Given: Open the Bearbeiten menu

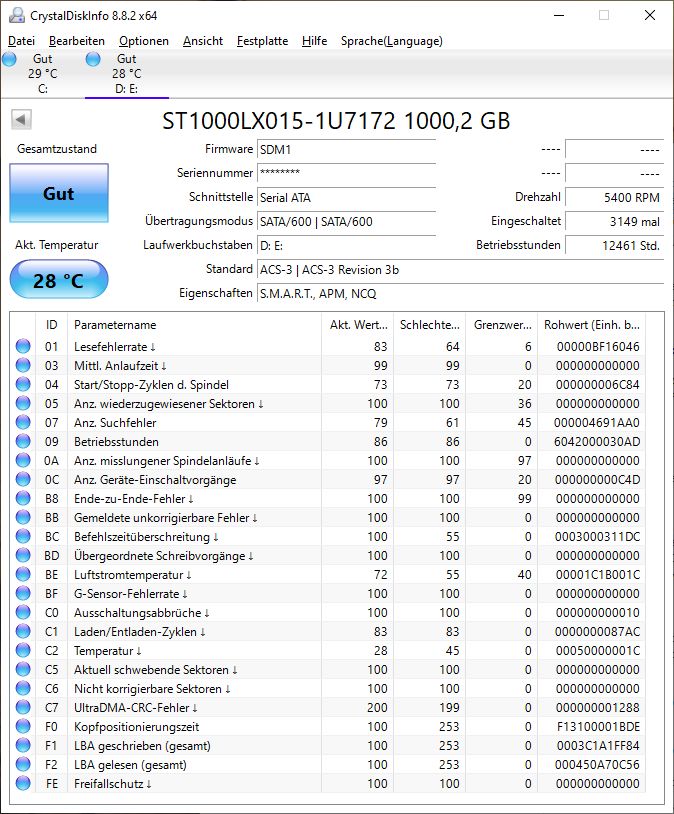Looking at the screenshot, I should point(77,41).
